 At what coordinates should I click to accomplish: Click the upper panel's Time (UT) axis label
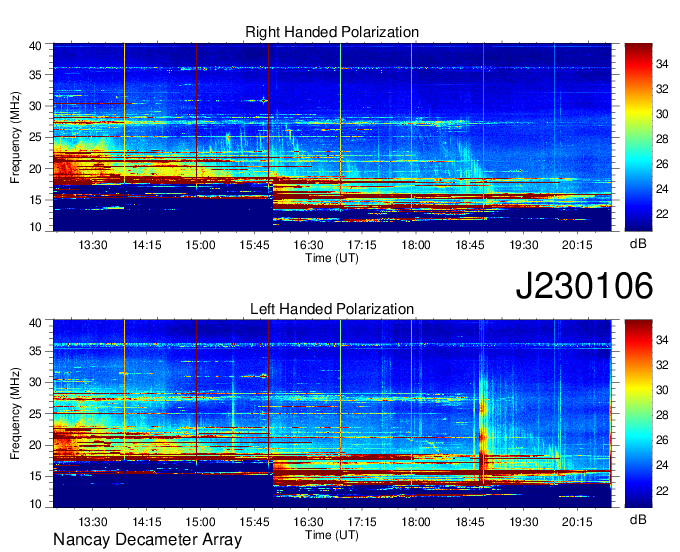pyautogui.click(x=332, y=258)
